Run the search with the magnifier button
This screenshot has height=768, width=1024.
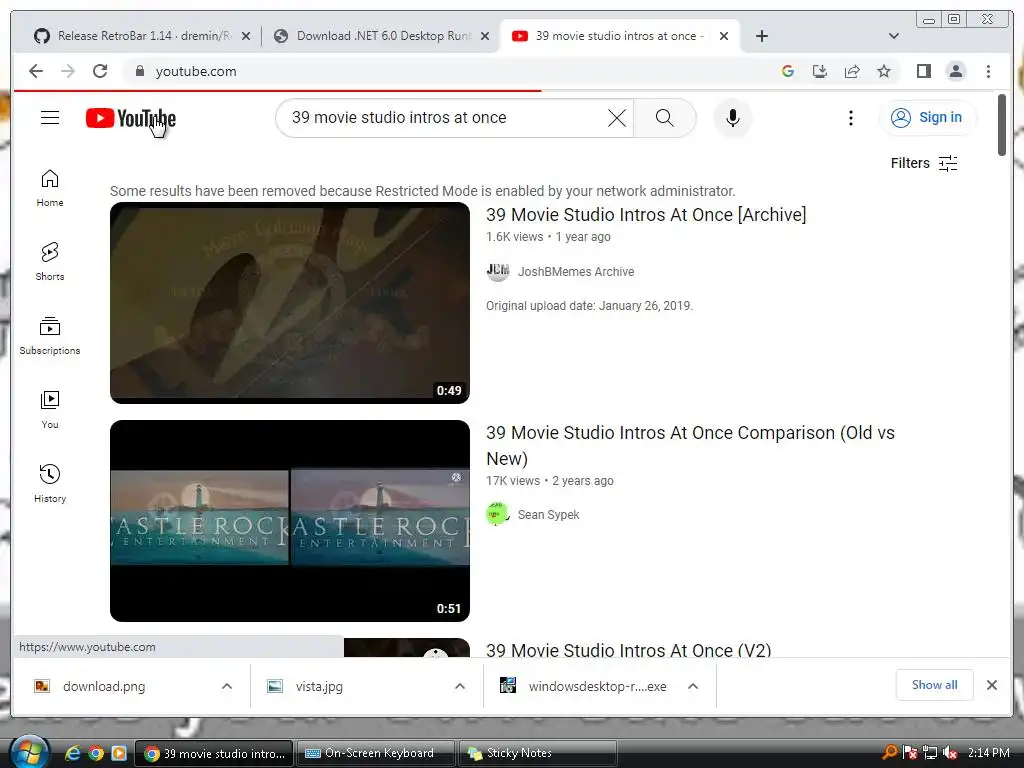click(664, 118)
